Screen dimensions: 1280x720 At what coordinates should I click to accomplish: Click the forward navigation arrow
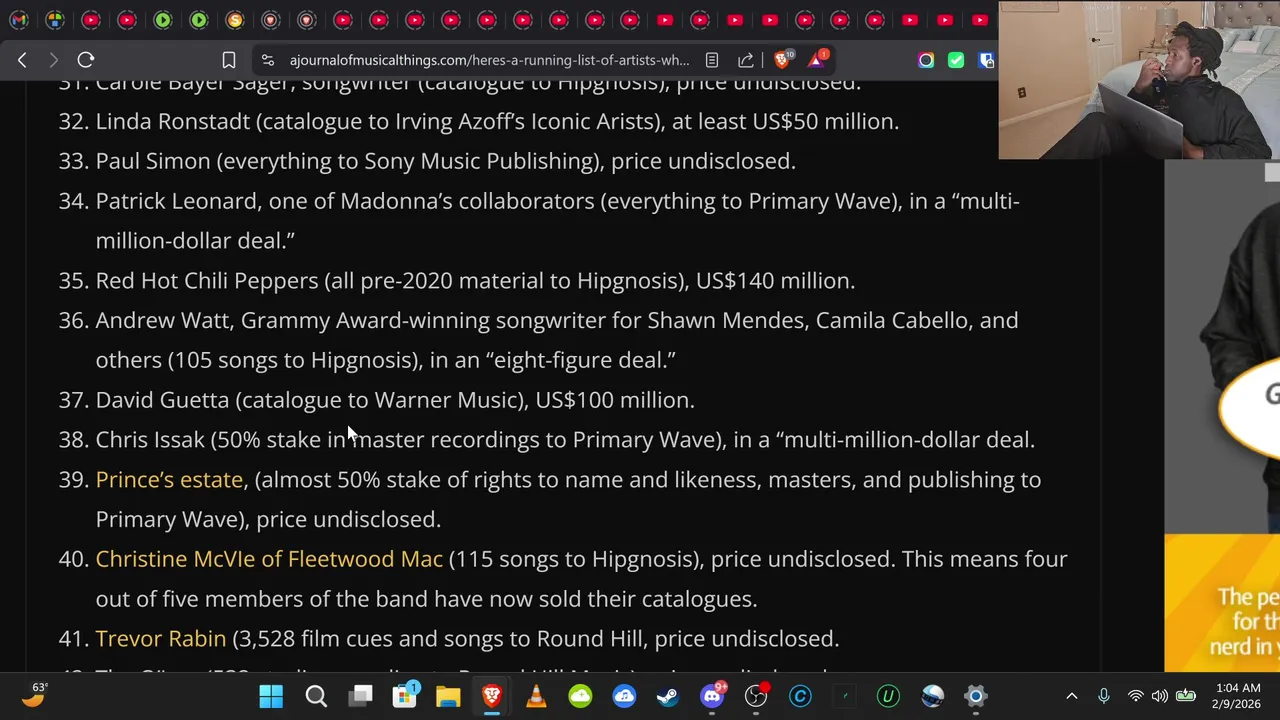[x=54, y=60]
